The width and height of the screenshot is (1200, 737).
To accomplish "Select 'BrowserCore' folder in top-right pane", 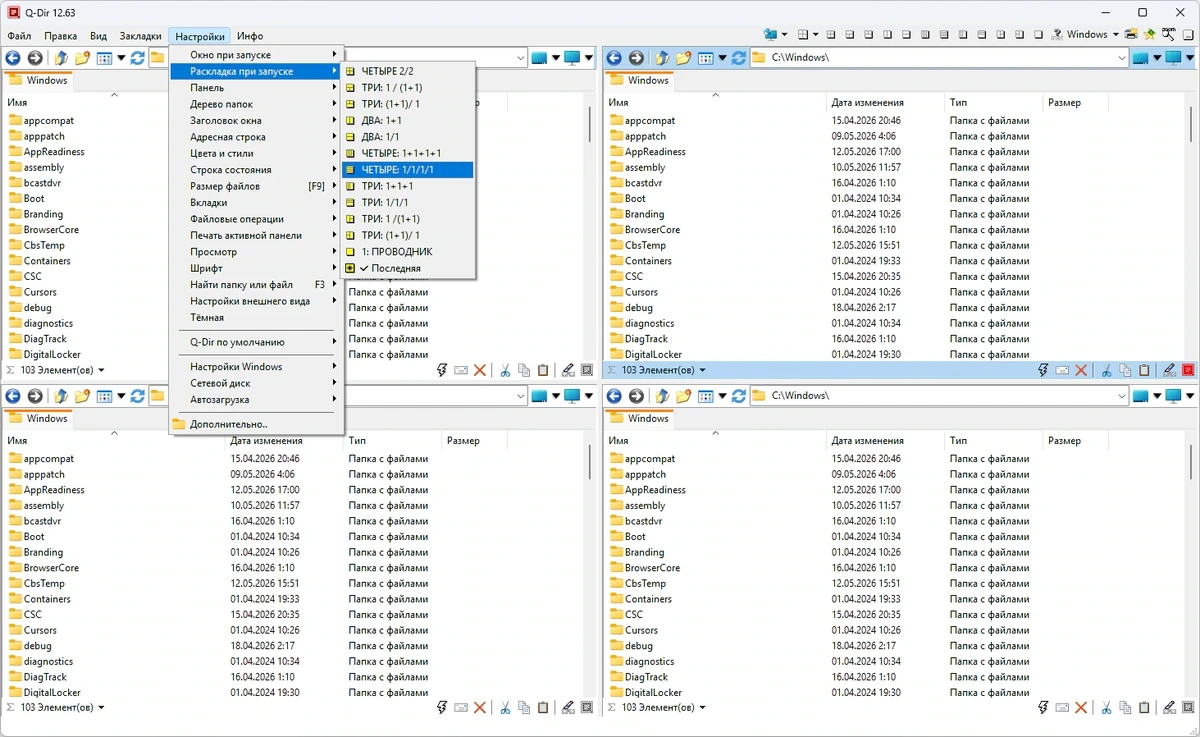I will pos(652,230).
